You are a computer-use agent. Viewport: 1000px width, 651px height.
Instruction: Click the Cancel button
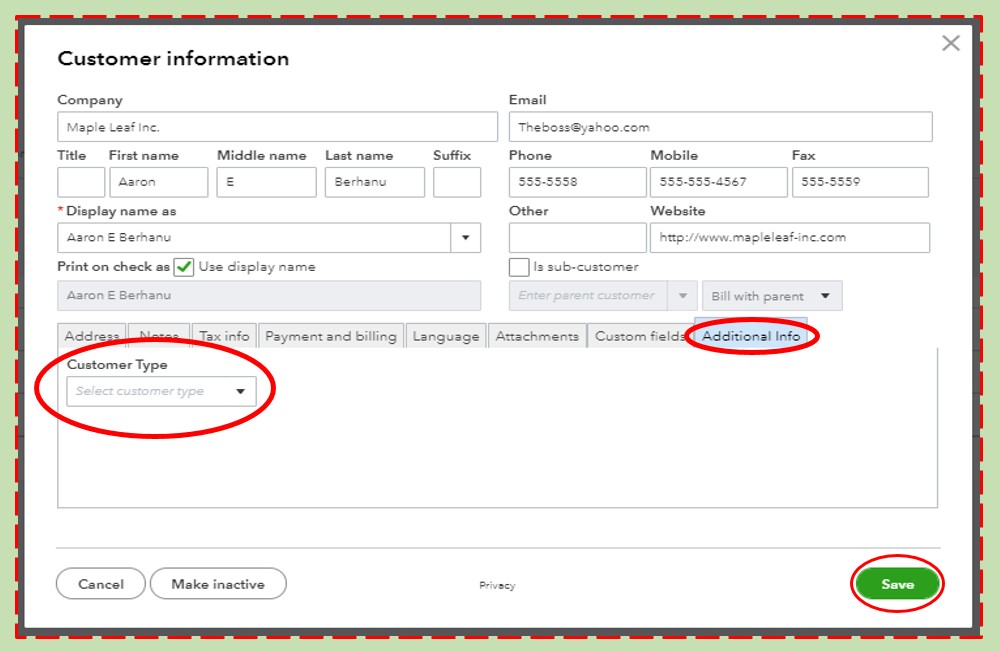(x=100, y=584)
